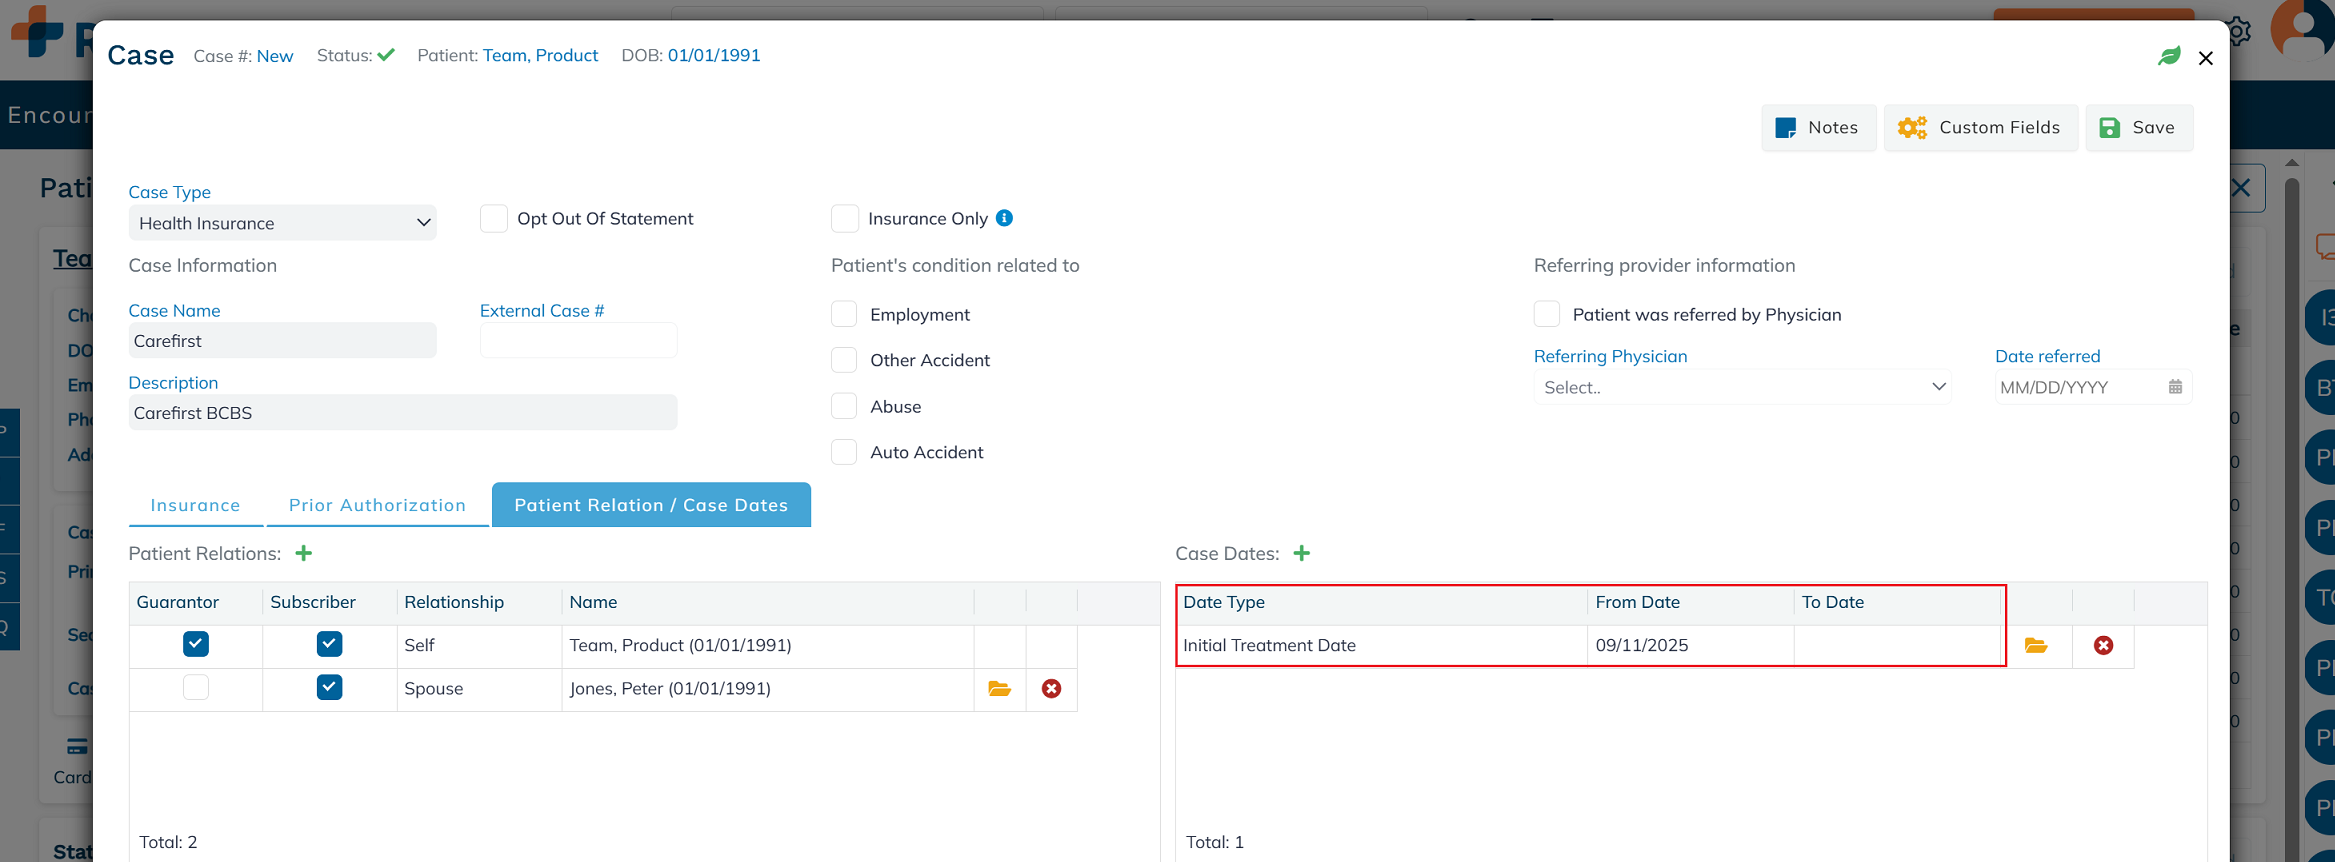2335x862 pixels.
Task: Click the Insurance Only info icon
Action: pos(1005,218)
